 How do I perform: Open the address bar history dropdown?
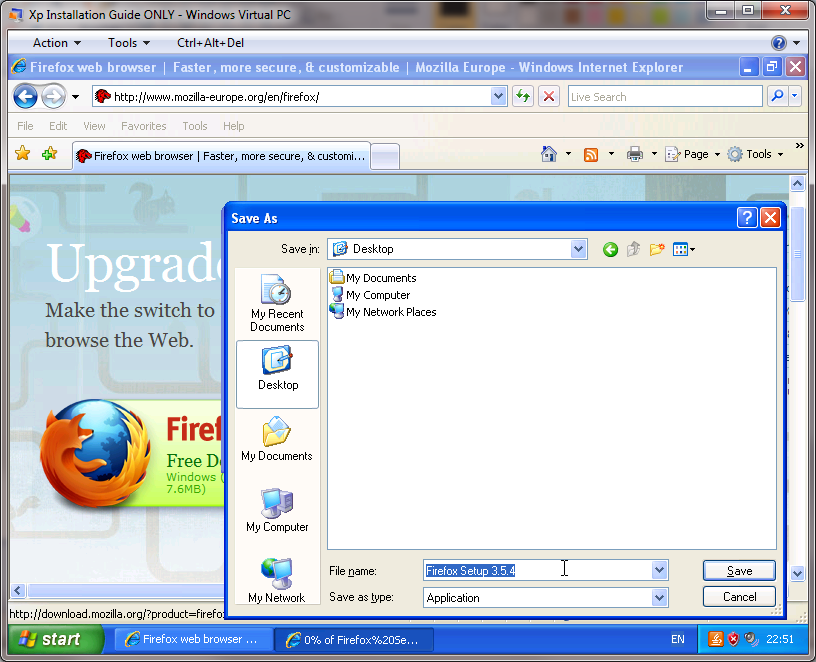tap(498, 96)
